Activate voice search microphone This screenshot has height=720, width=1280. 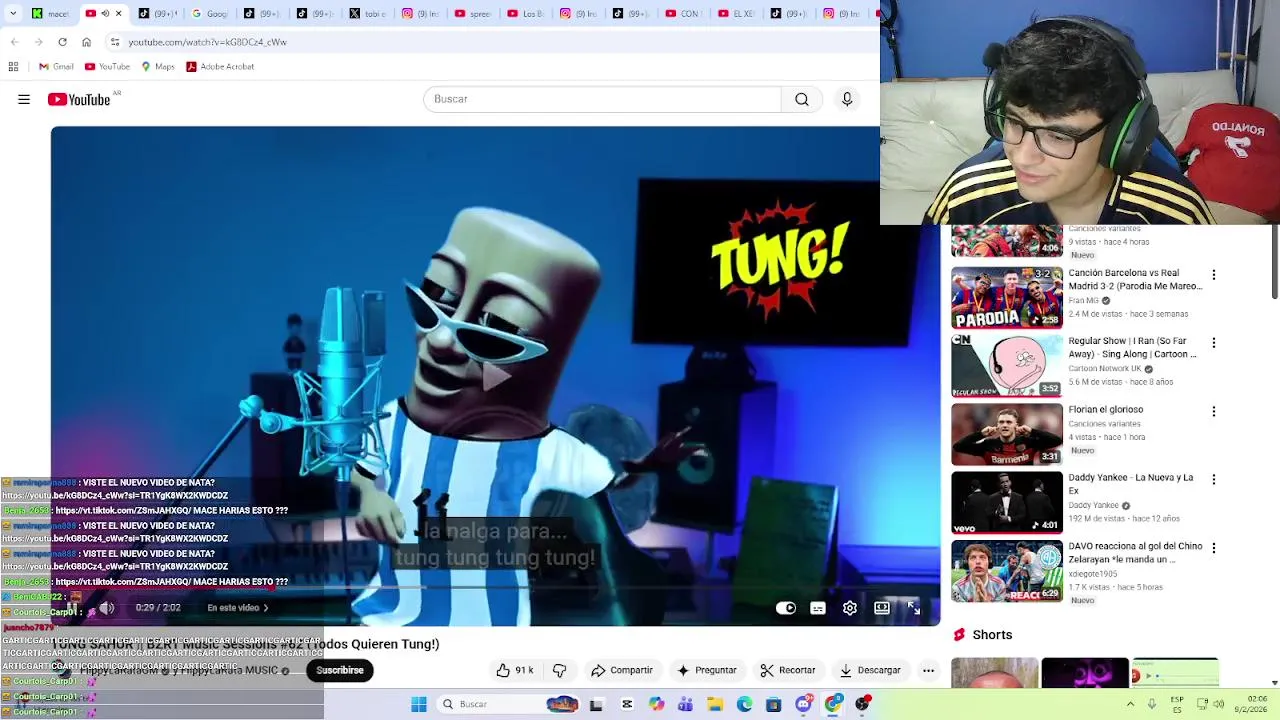click(x=847, y=99)
